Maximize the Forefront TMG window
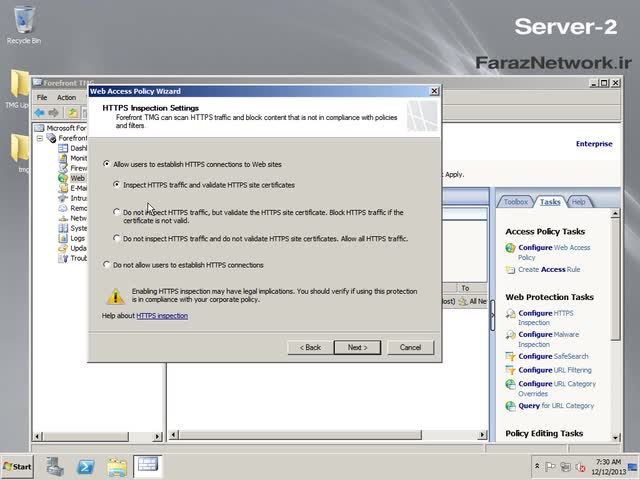The image size is (640, 480). point(604,83)
